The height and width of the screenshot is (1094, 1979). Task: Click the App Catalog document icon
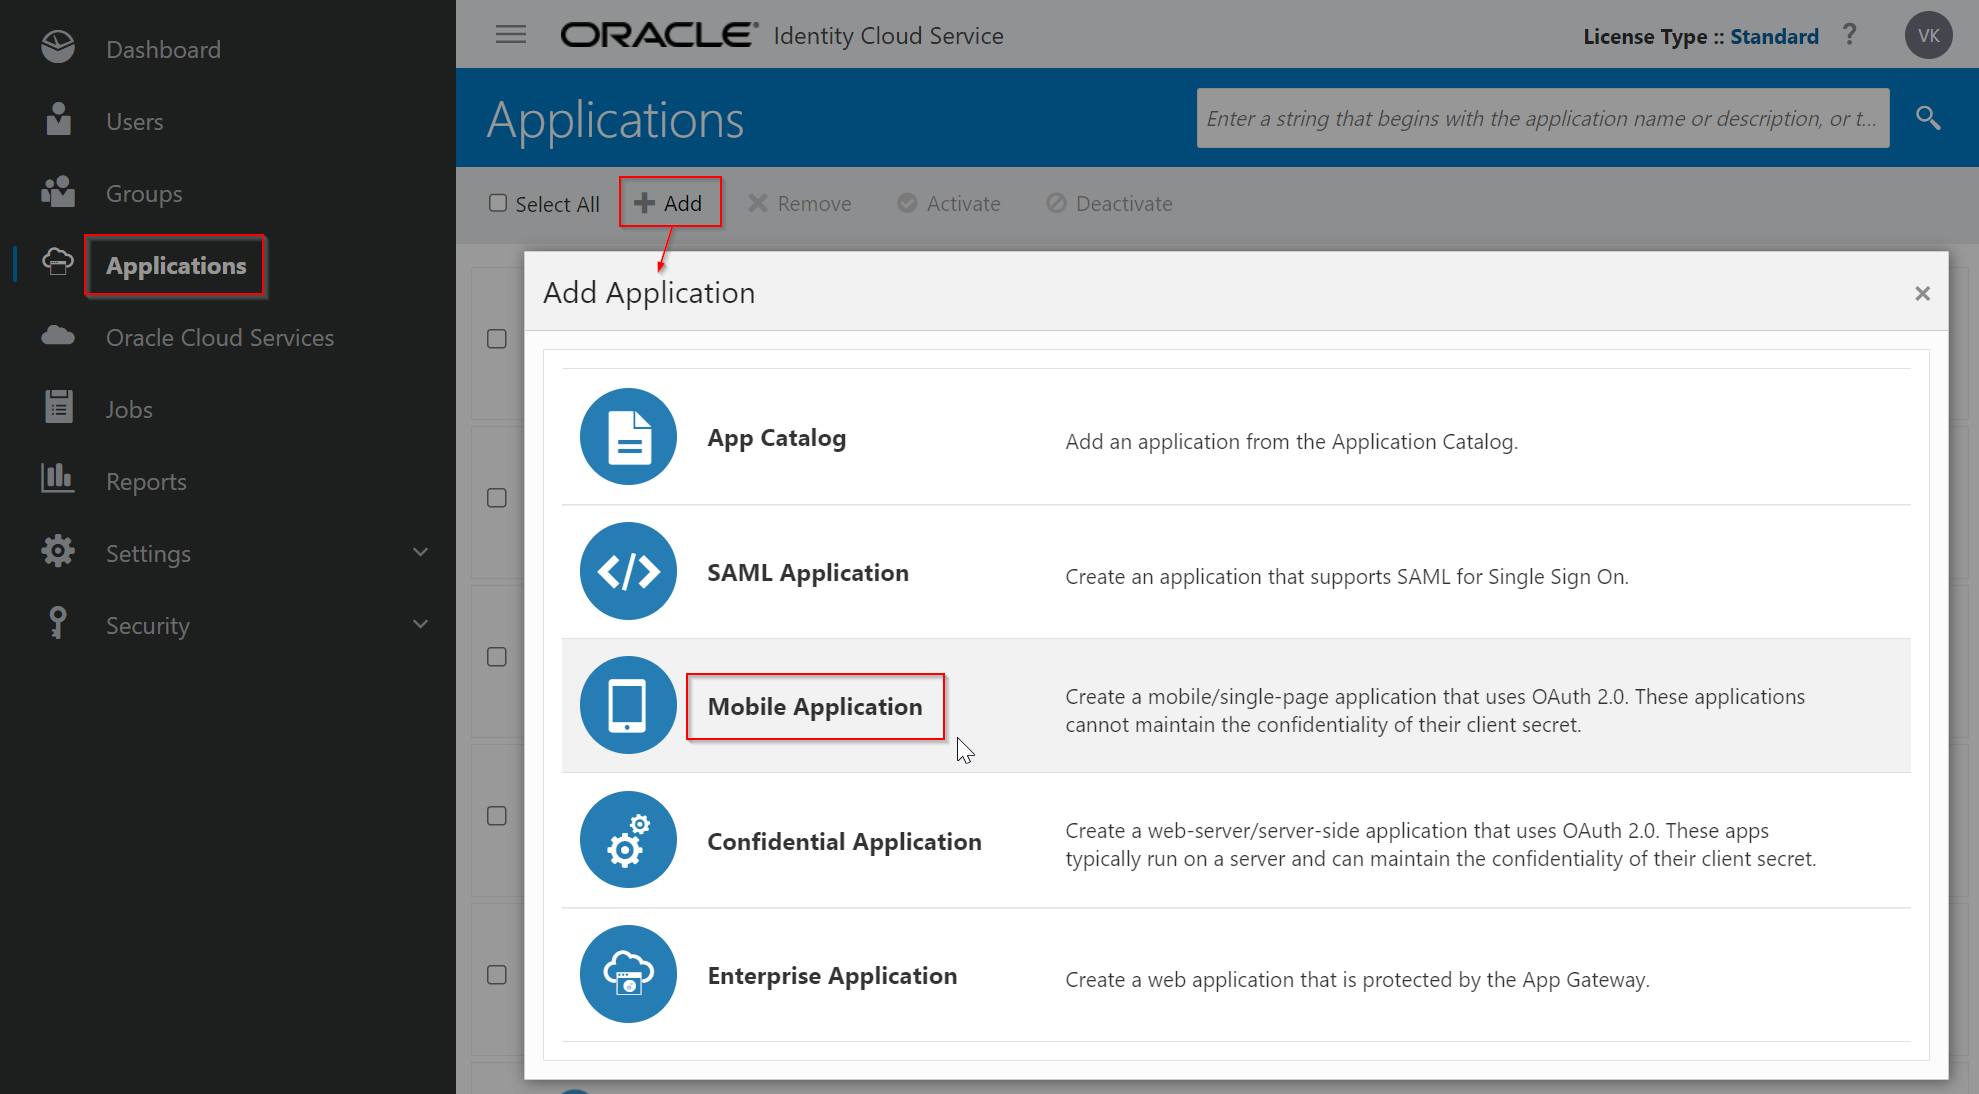pos(628,437)
